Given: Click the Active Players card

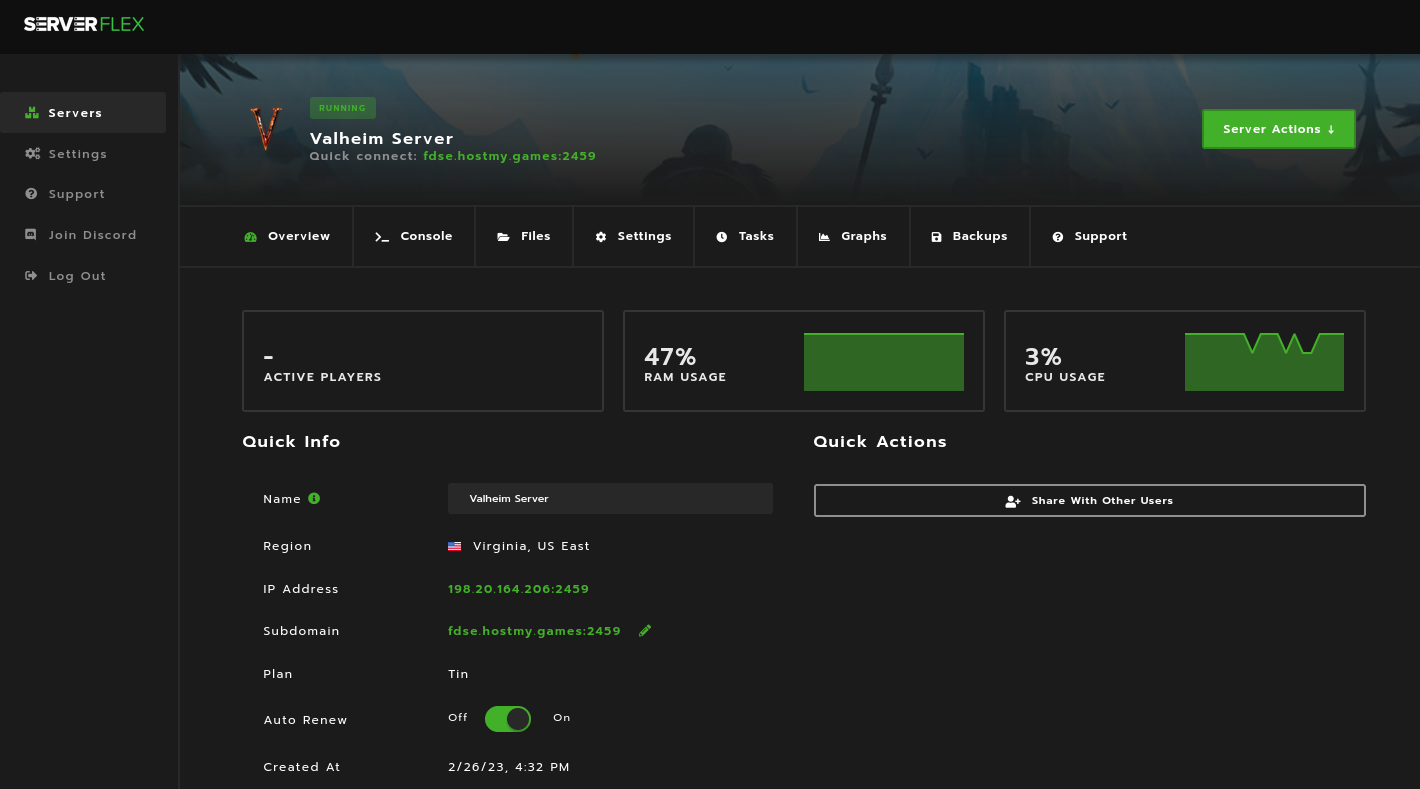Looking at the screenshot, I should [423, 361].
